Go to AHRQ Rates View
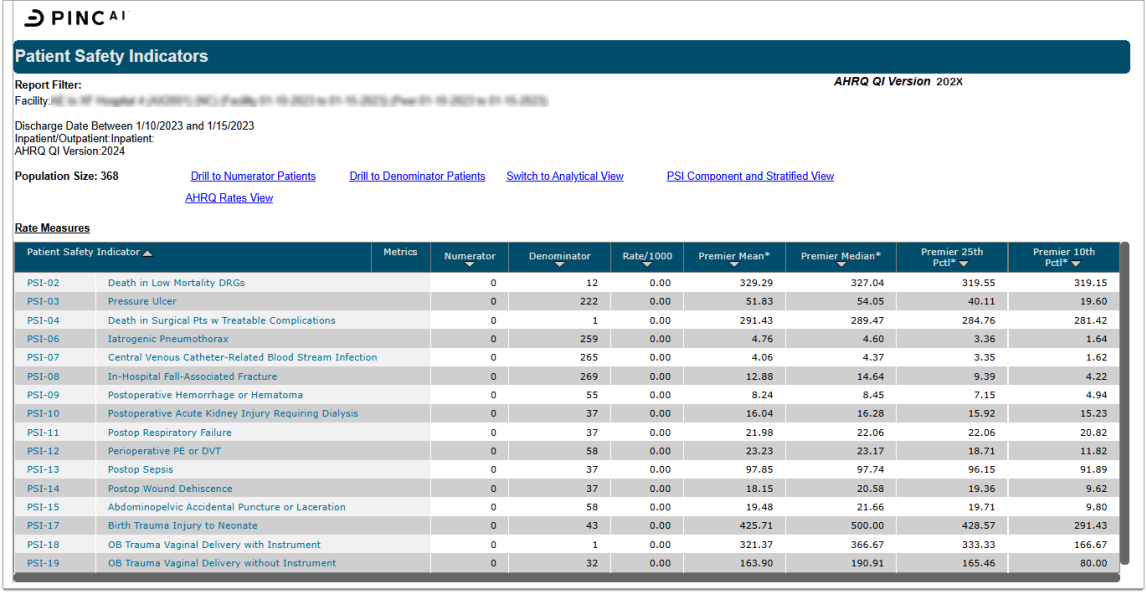The height and width of the screenshot is (594, 1147). (x=229, y=198)
